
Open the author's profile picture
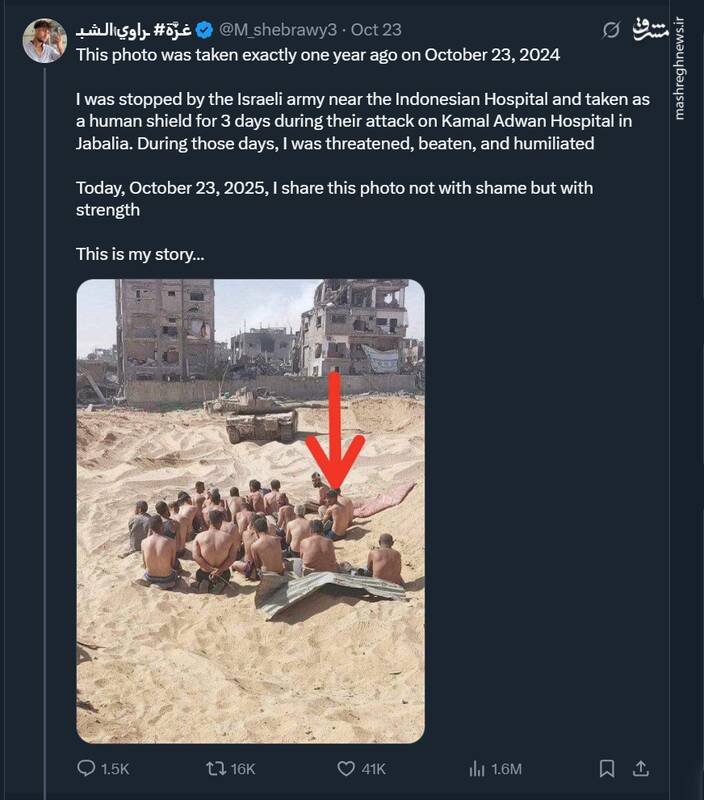point(45,41)
